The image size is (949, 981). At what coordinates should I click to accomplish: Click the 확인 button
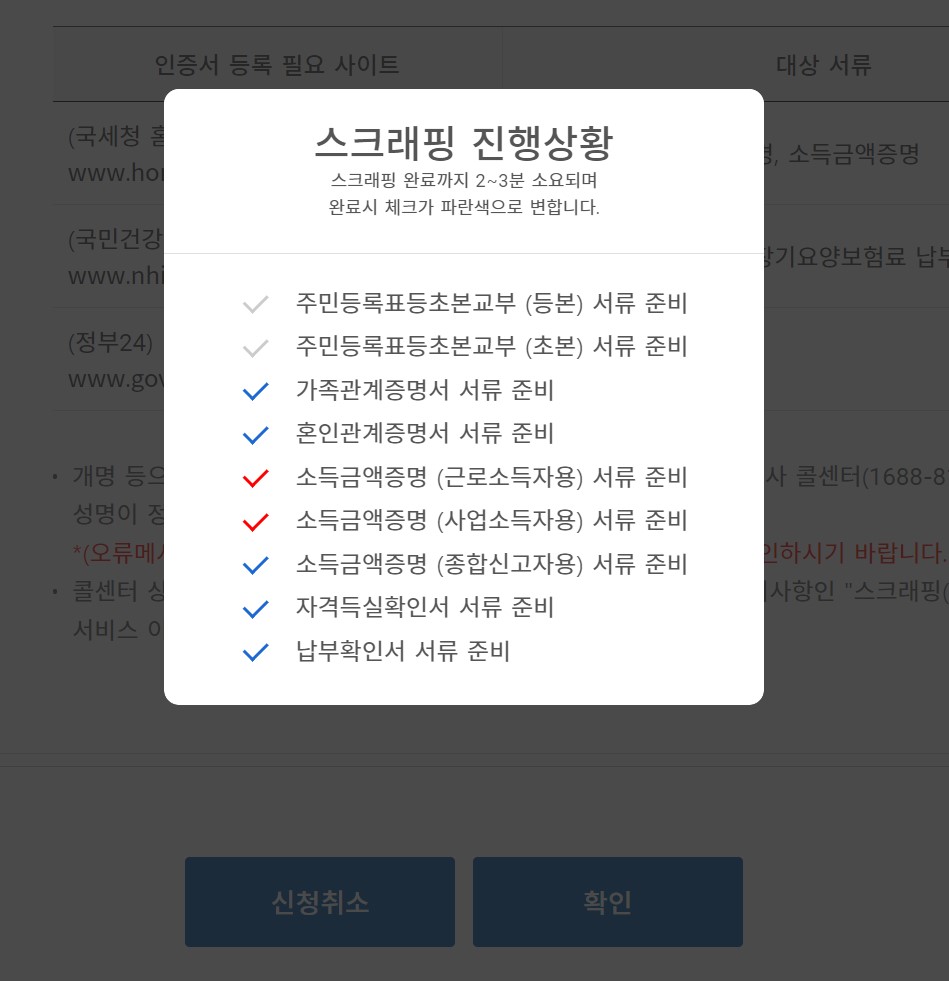pyautogui.click(x=607, y=902)
